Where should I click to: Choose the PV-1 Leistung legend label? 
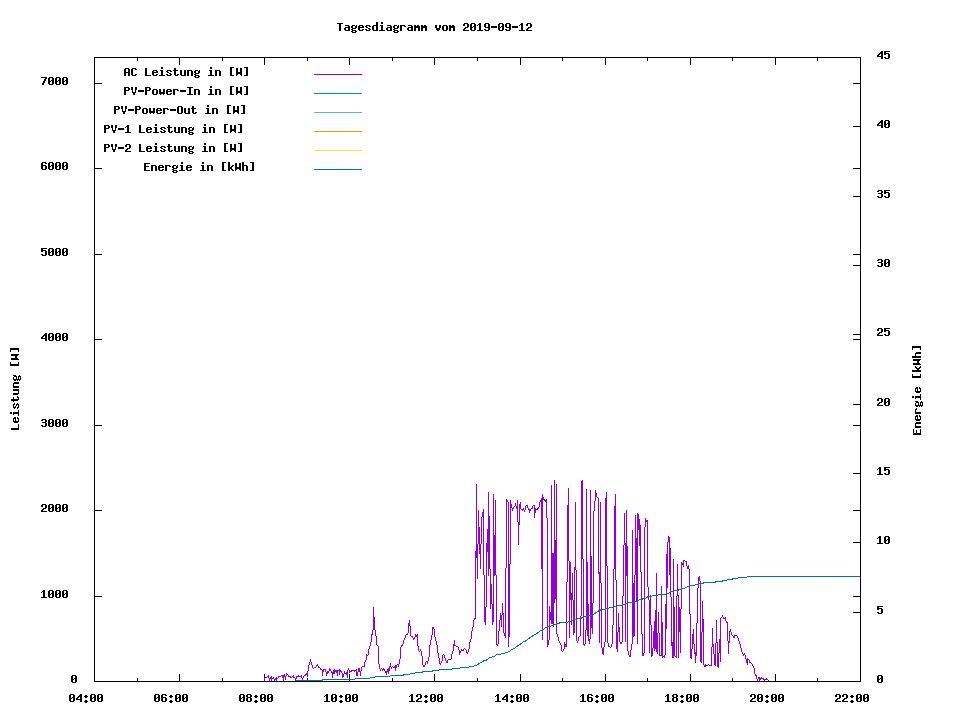(x=173, y=129)
